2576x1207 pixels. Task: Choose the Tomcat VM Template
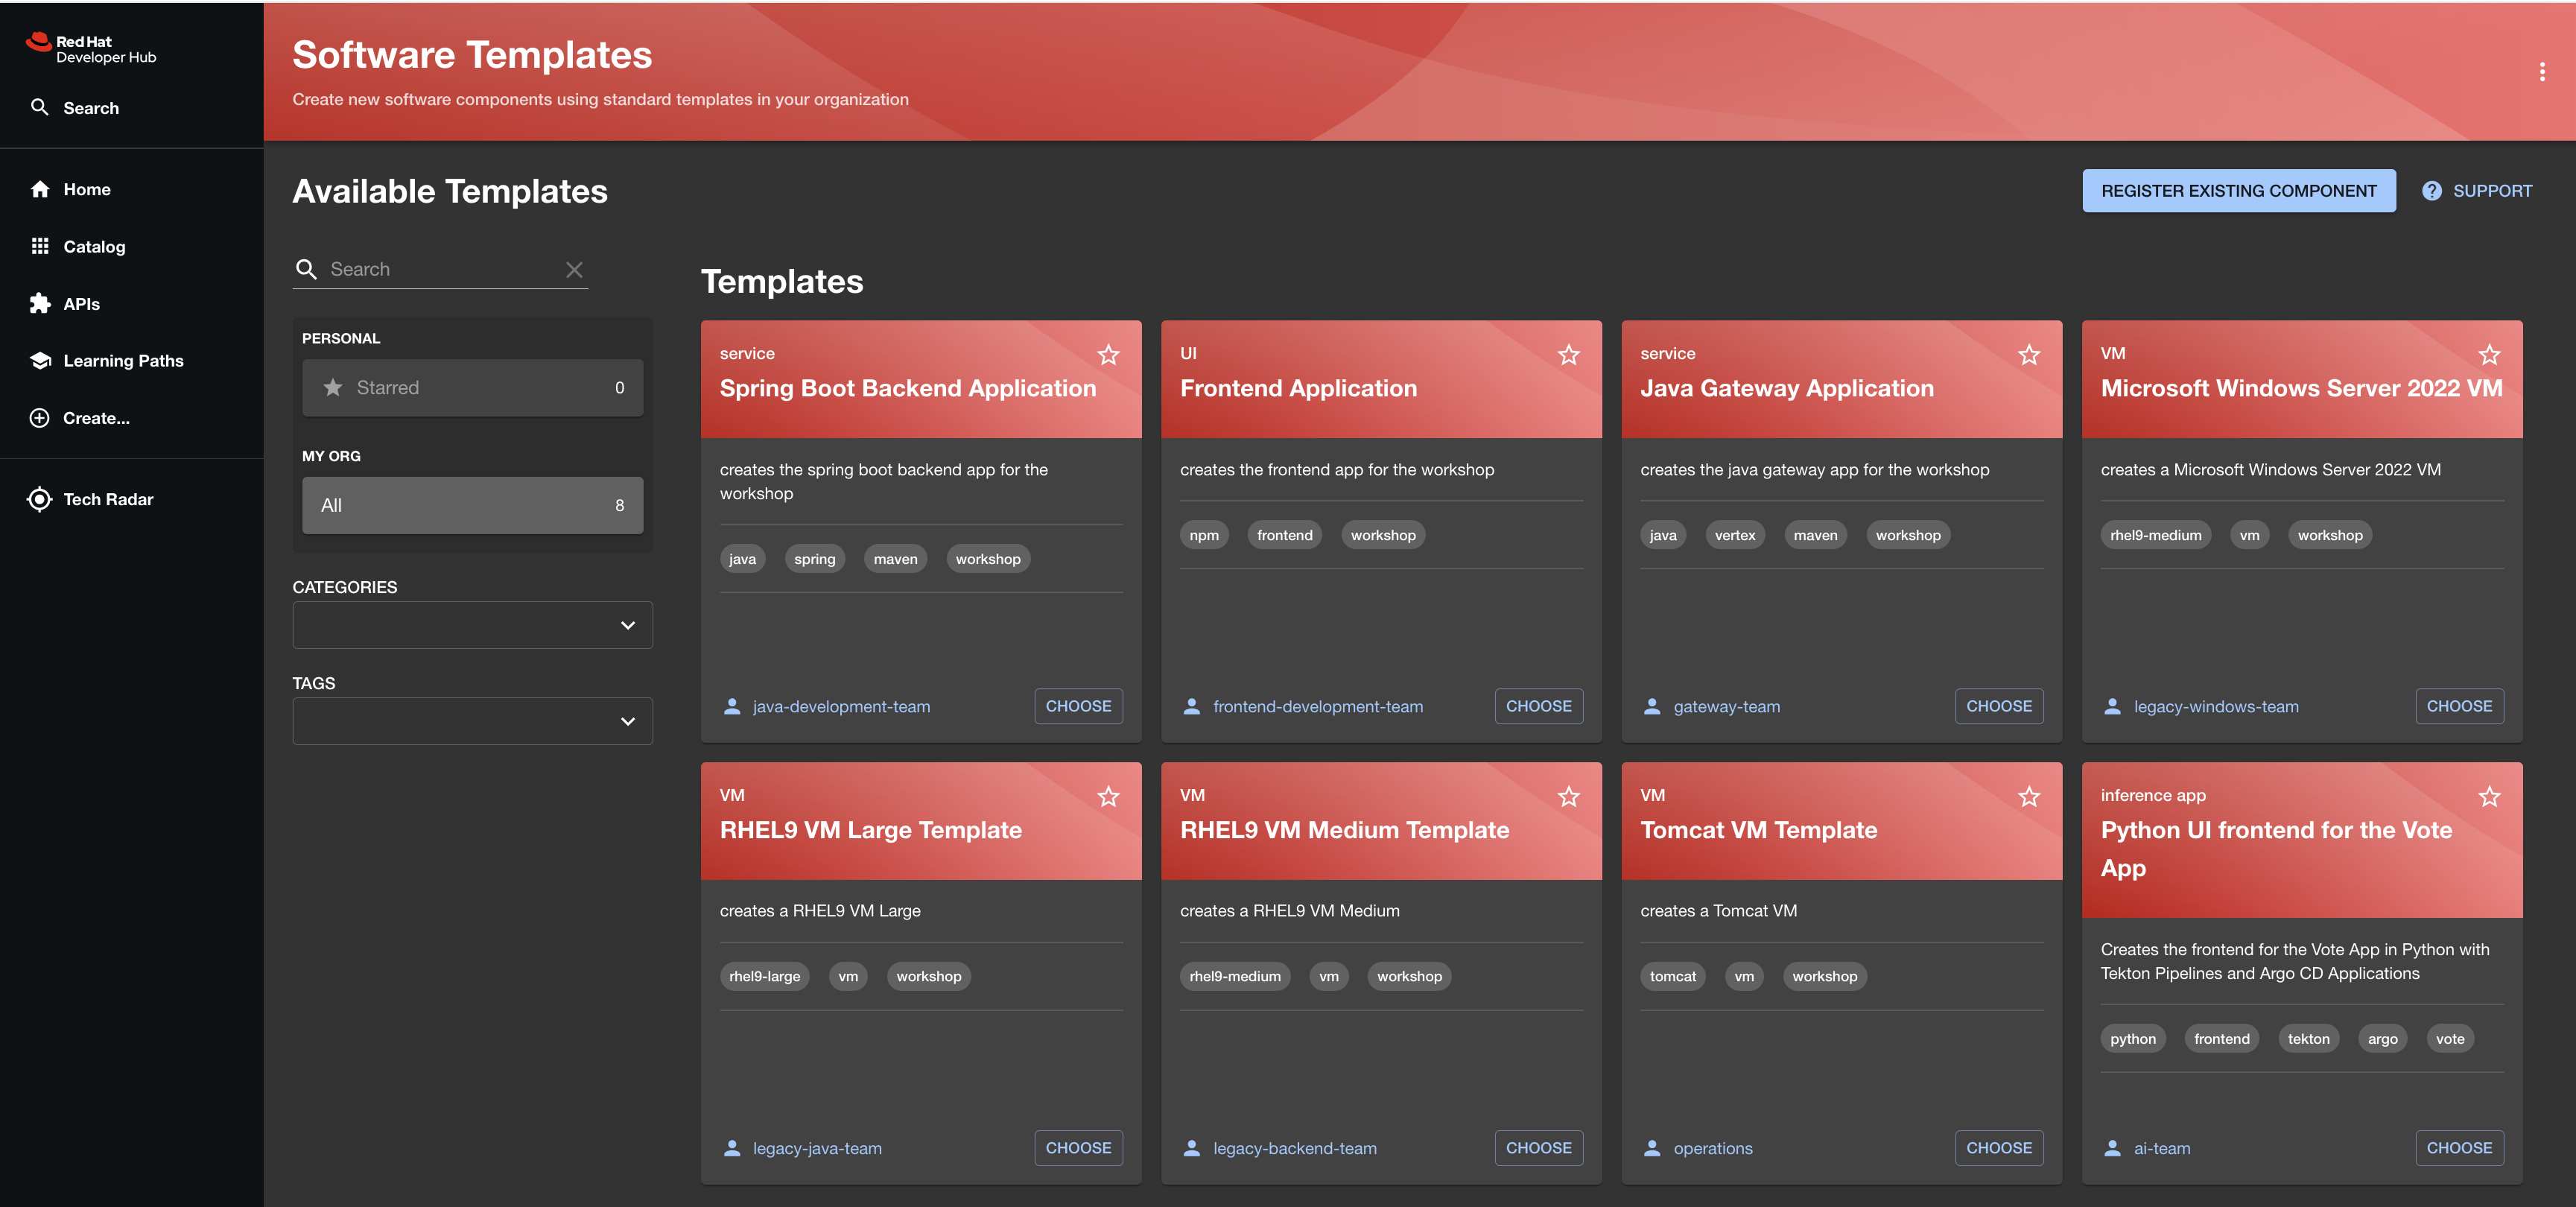tap(1999, 1148)
